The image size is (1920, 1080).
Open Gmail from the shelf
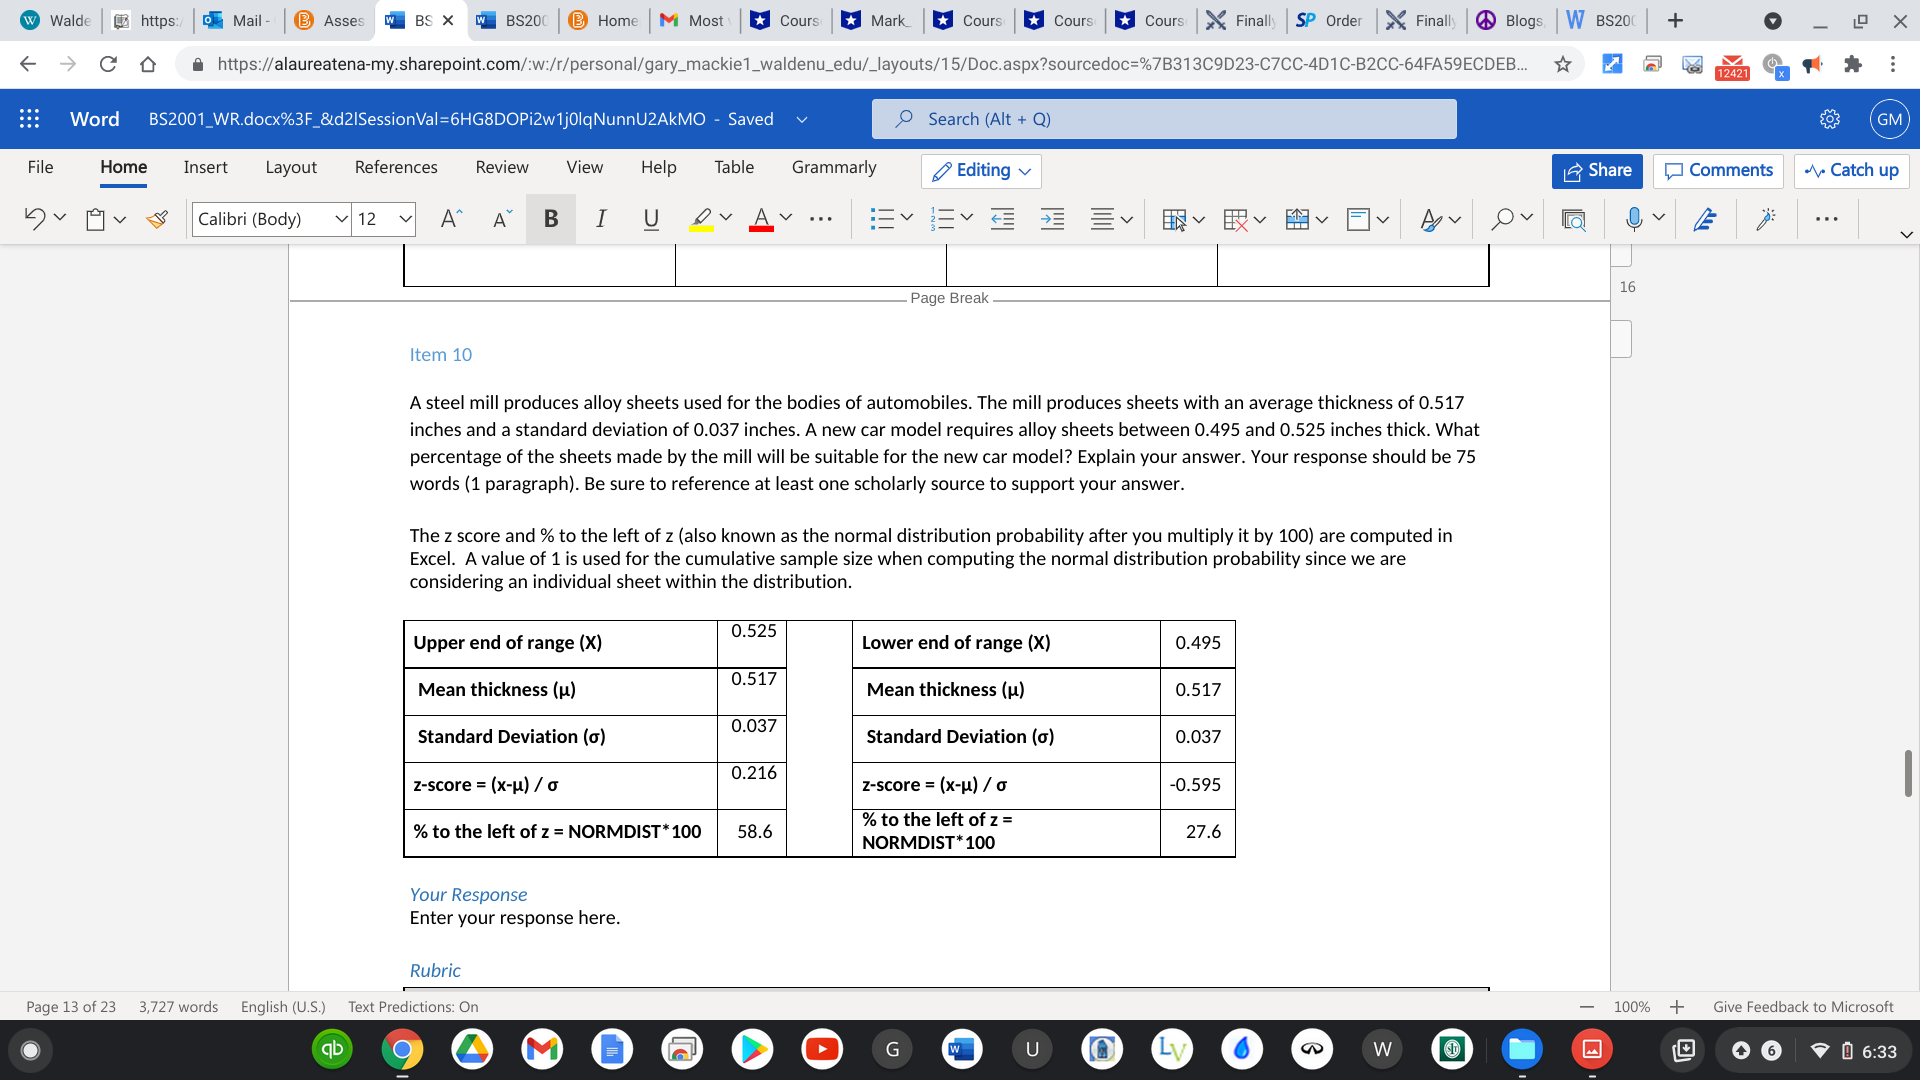(x=542, y=1049)
